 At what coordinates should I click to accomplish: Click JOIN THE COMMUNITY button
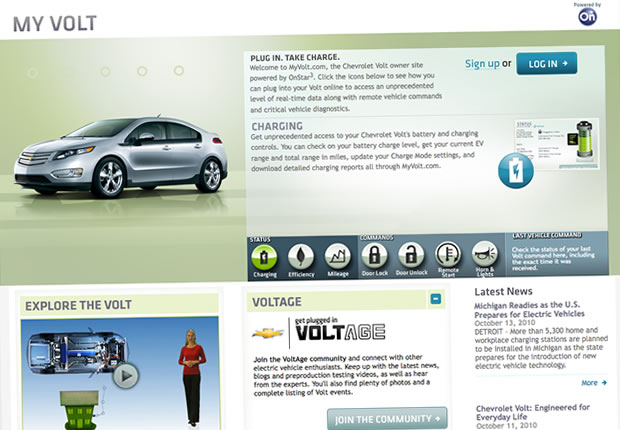tap(387, 419)
